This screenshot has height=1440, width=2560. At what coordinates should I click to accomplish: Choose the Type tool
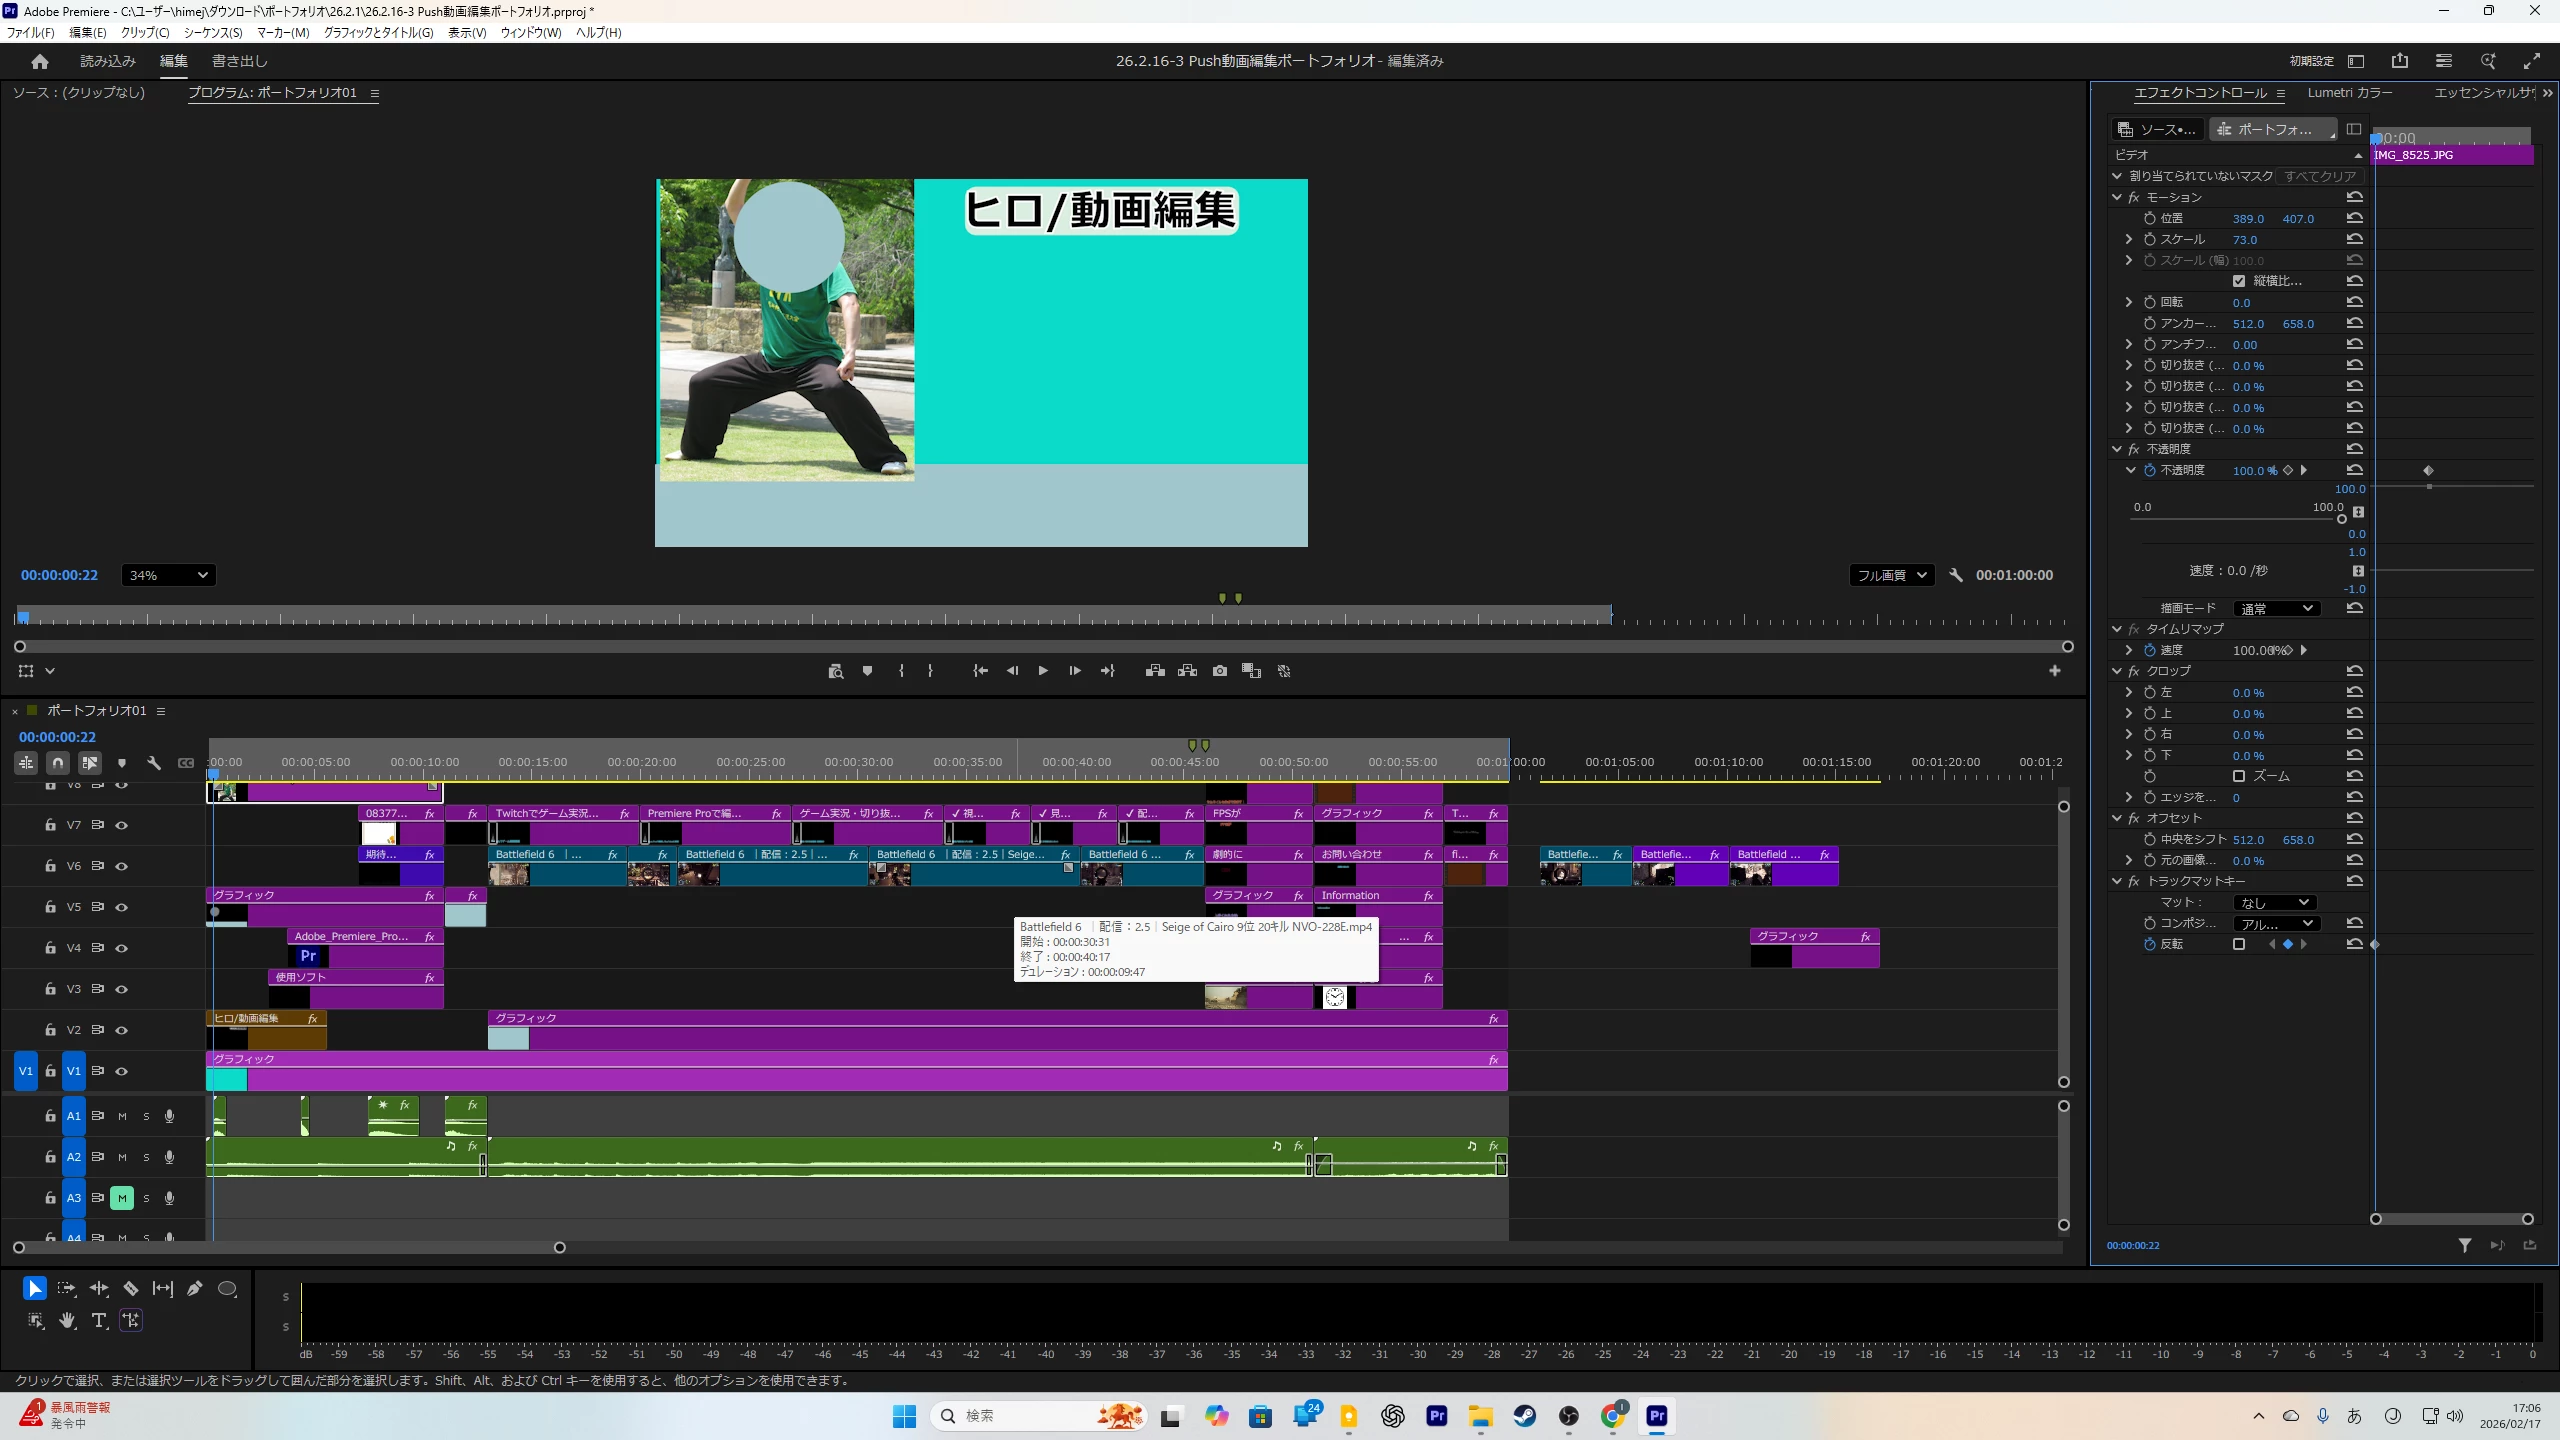tap(98, 1320)
